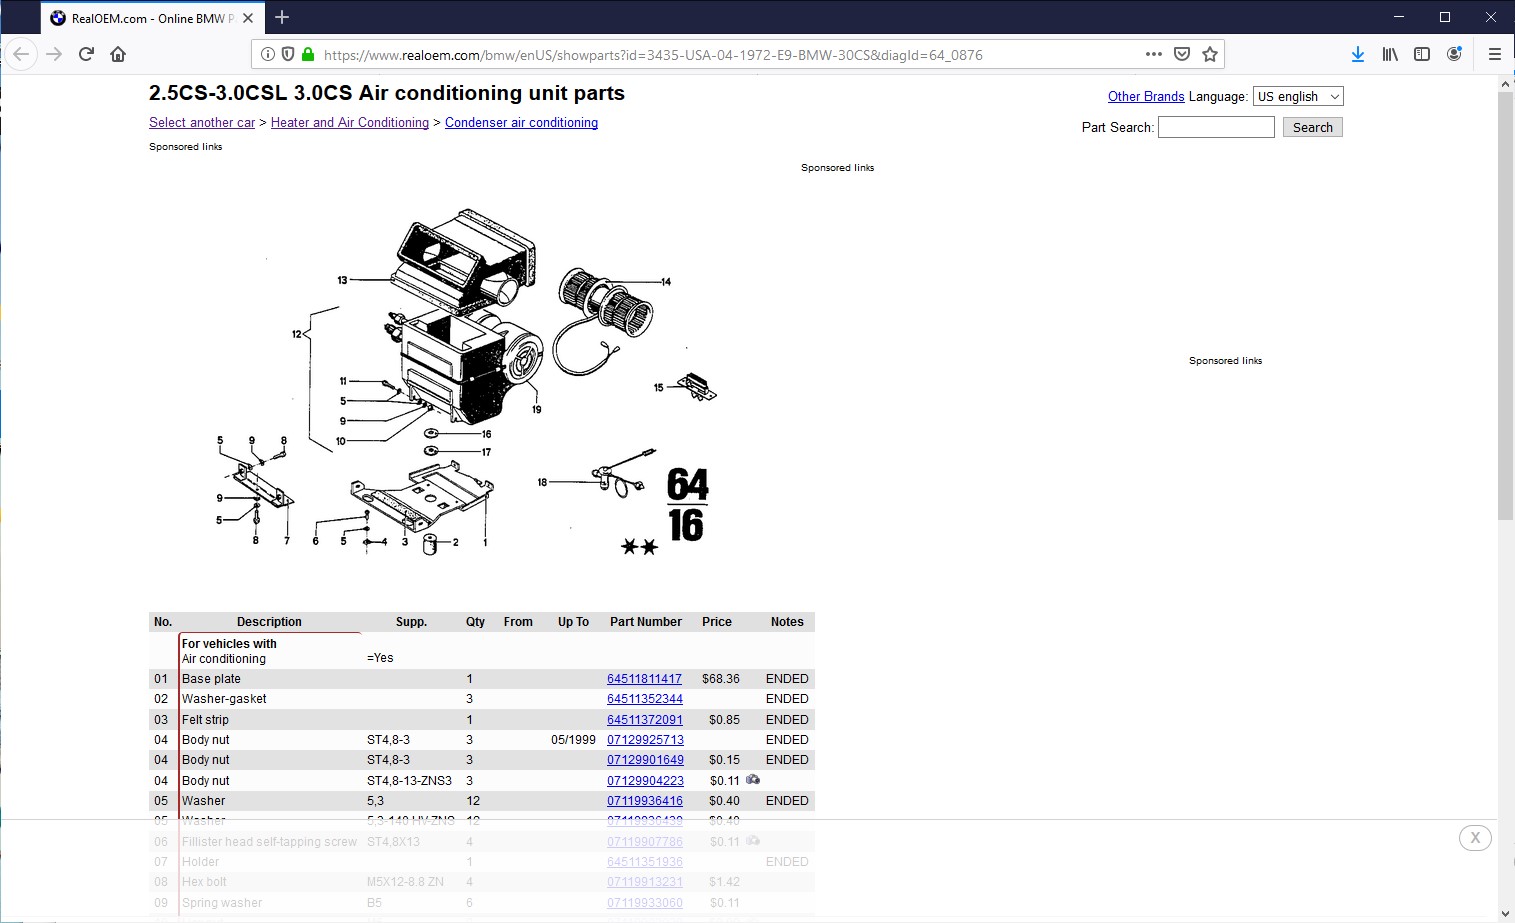Click scrollbar down arrow

click(x=1505, y=914)
